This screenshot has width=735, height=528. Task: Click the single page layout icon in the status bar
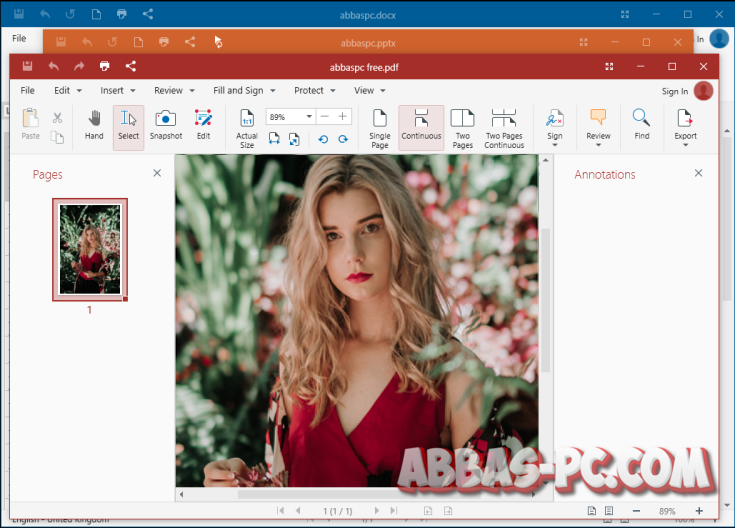tap(592, 511)
